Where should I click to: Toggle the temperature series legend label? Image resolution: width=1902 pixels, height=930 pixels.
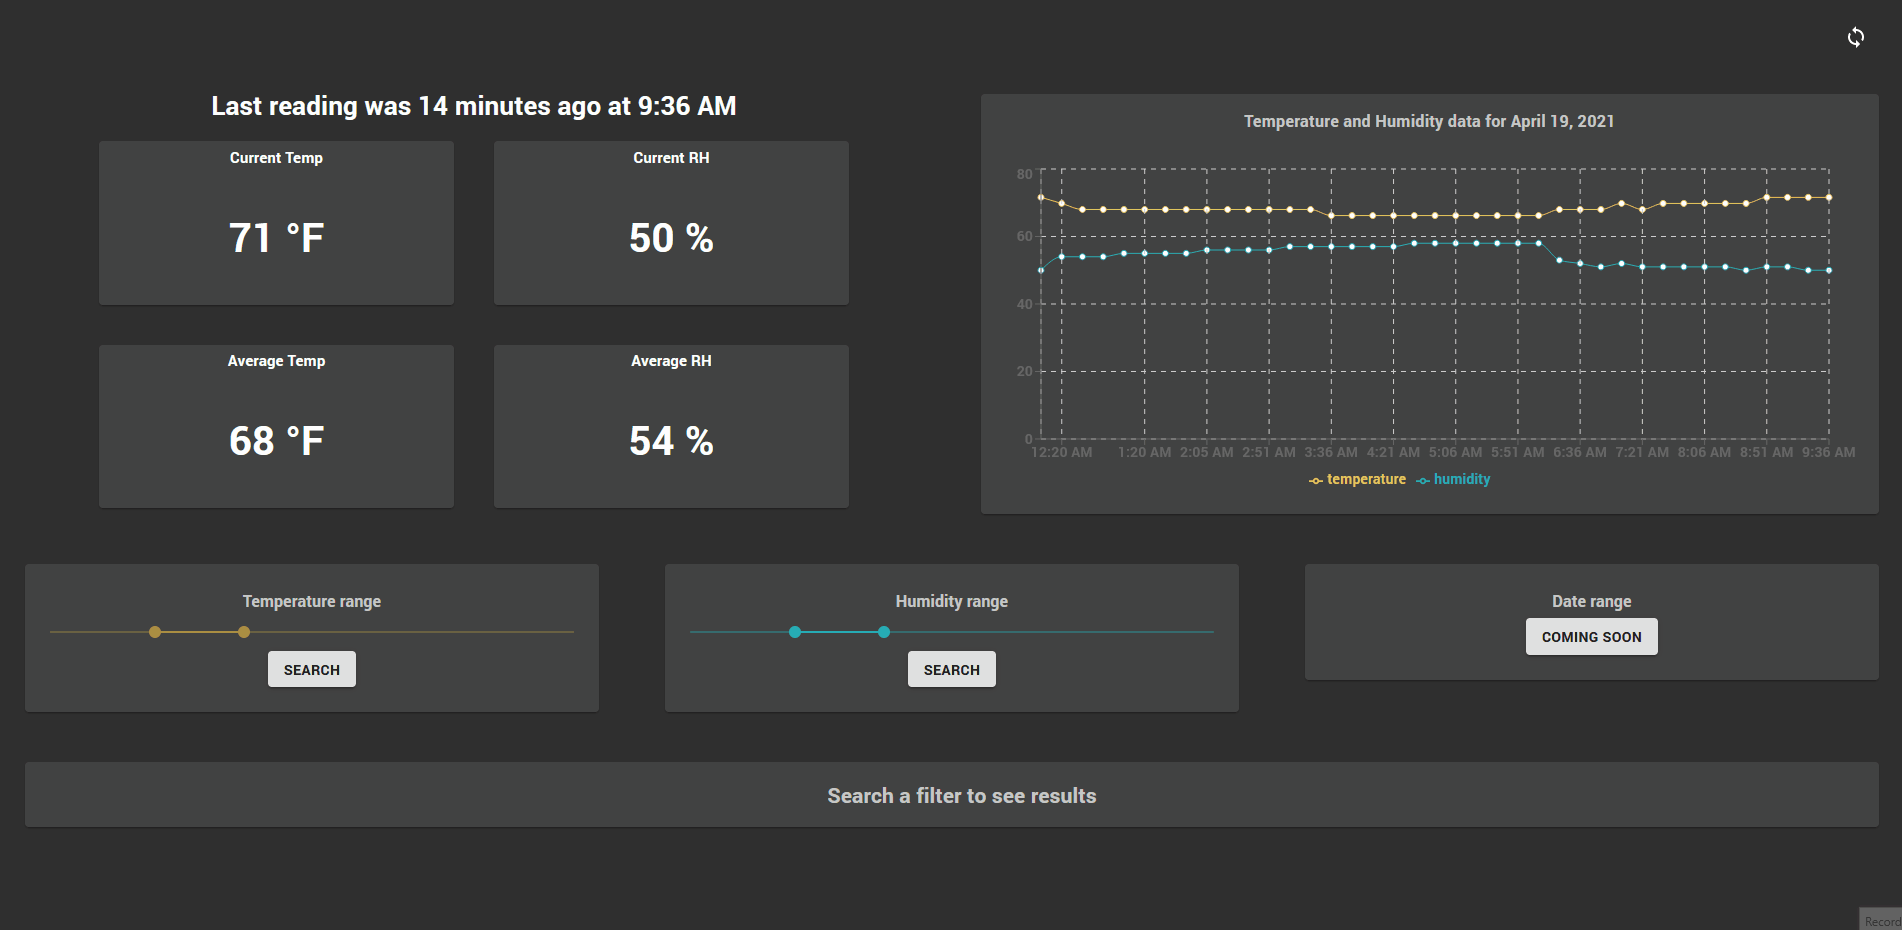(1366, 480)
